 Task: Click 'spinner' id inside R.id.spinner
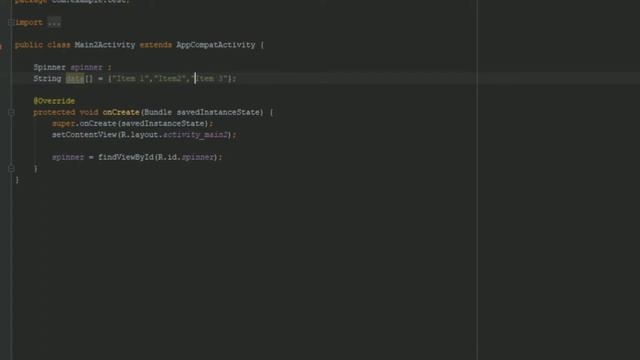[198, 157]
